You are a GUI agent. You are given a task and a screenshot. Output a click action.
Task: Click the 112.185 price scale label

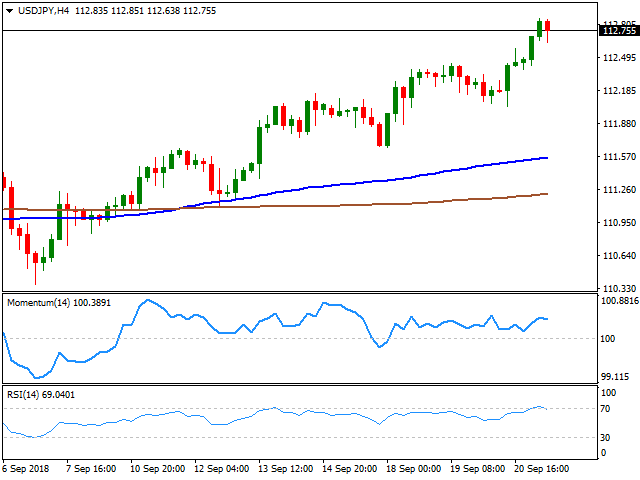click(x=619, y=91)
